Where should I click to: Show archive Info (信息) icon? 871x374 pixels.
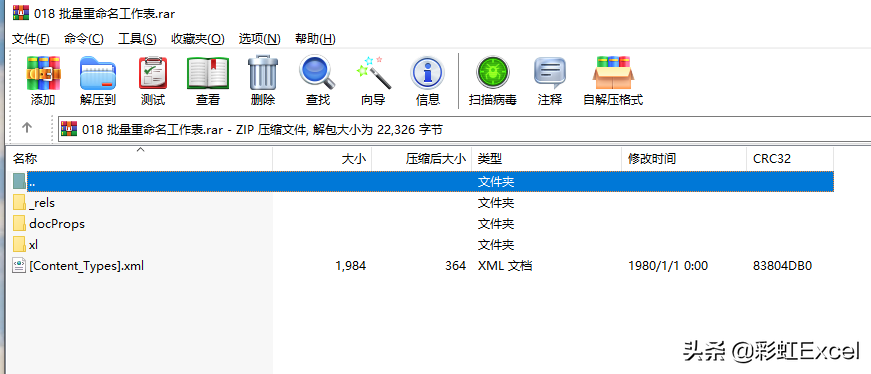pos(427,73)
